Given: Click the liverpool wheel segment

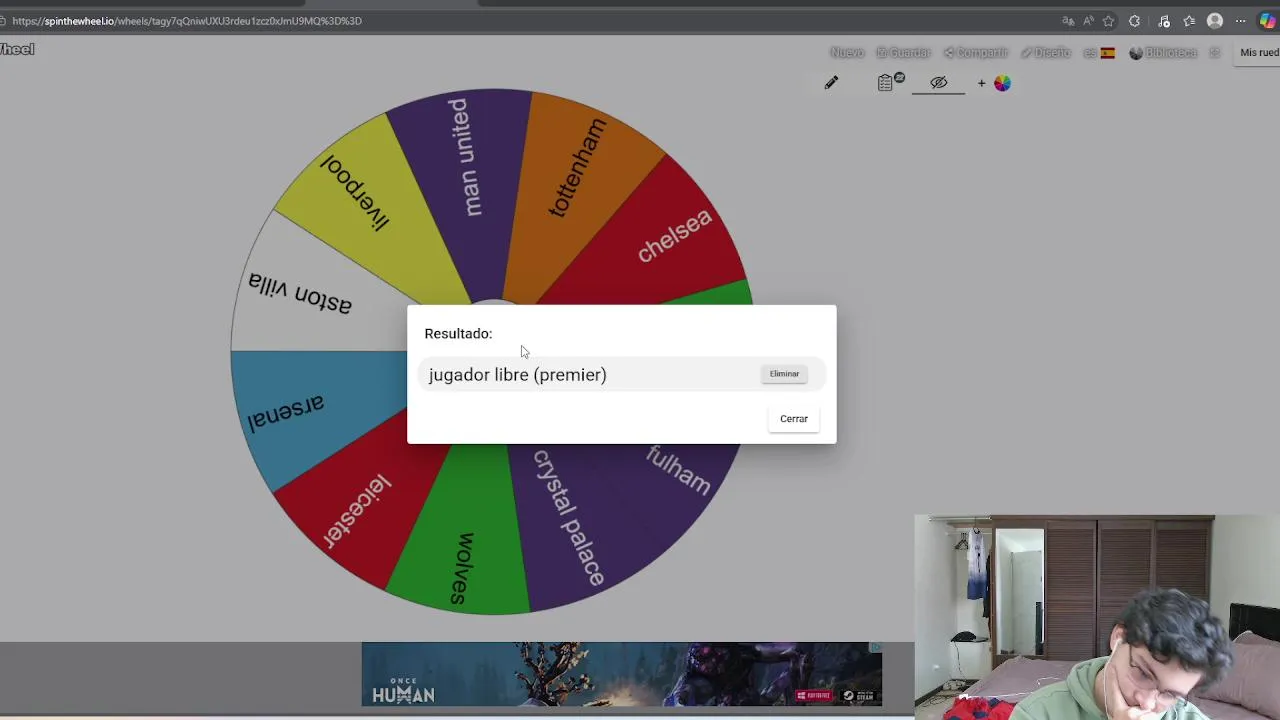Looking at the screenshot, I should pos(354,193).
